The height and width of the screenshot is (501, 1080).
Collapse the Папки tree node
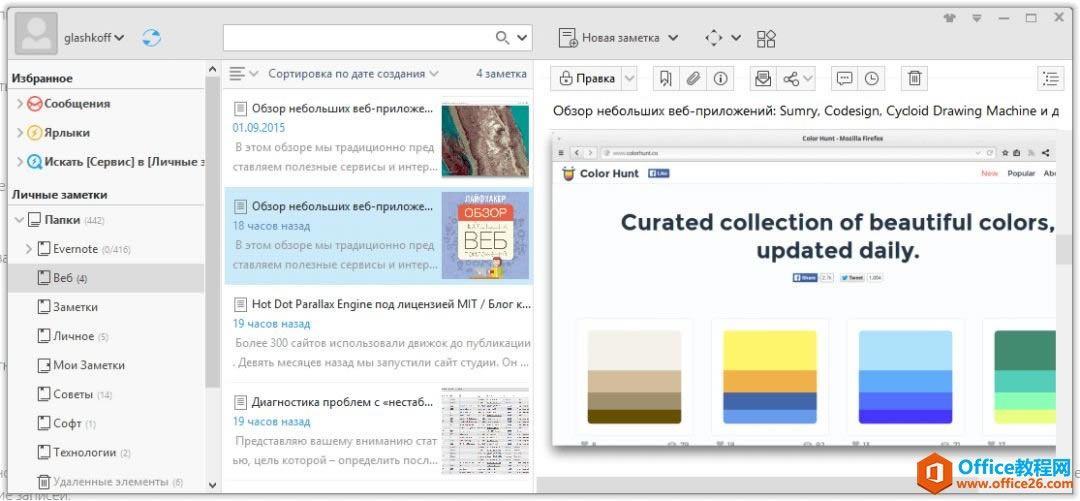coord(19,221)
